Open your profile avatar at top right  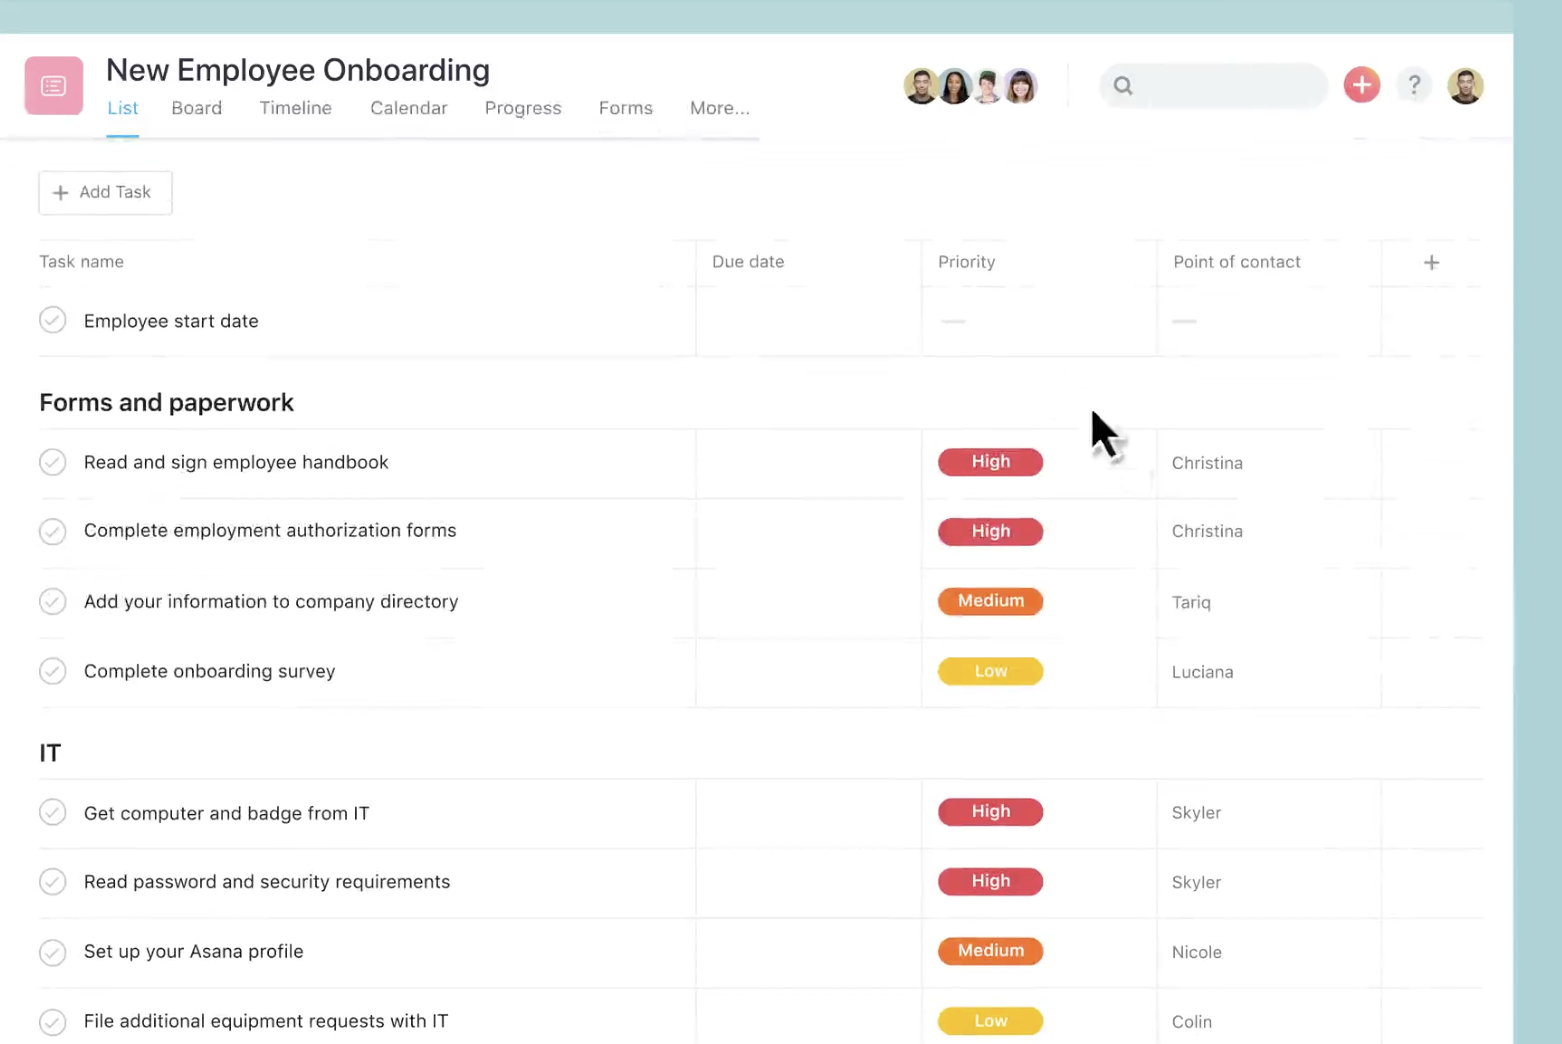point(1465,86)
